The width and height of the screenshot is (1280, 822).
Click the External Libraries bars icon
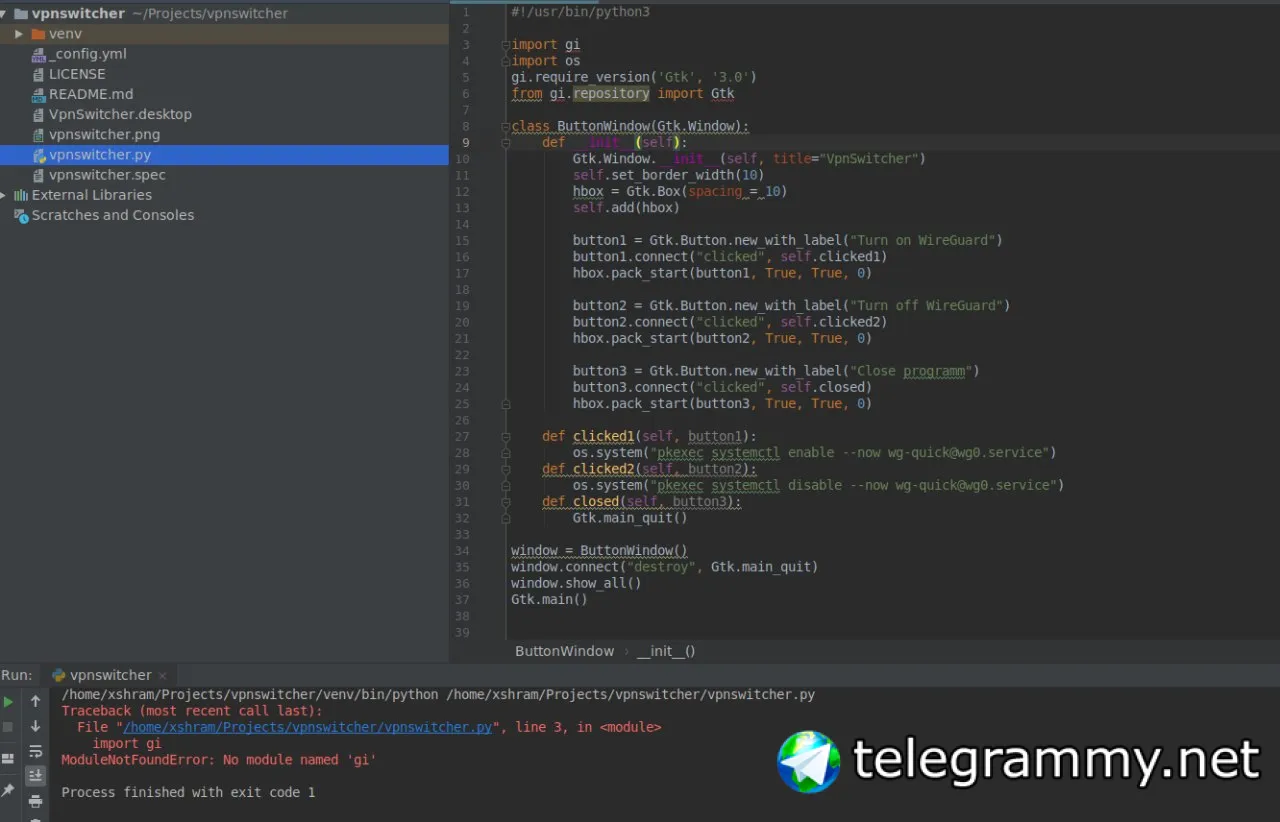click(x=21, y=195)
